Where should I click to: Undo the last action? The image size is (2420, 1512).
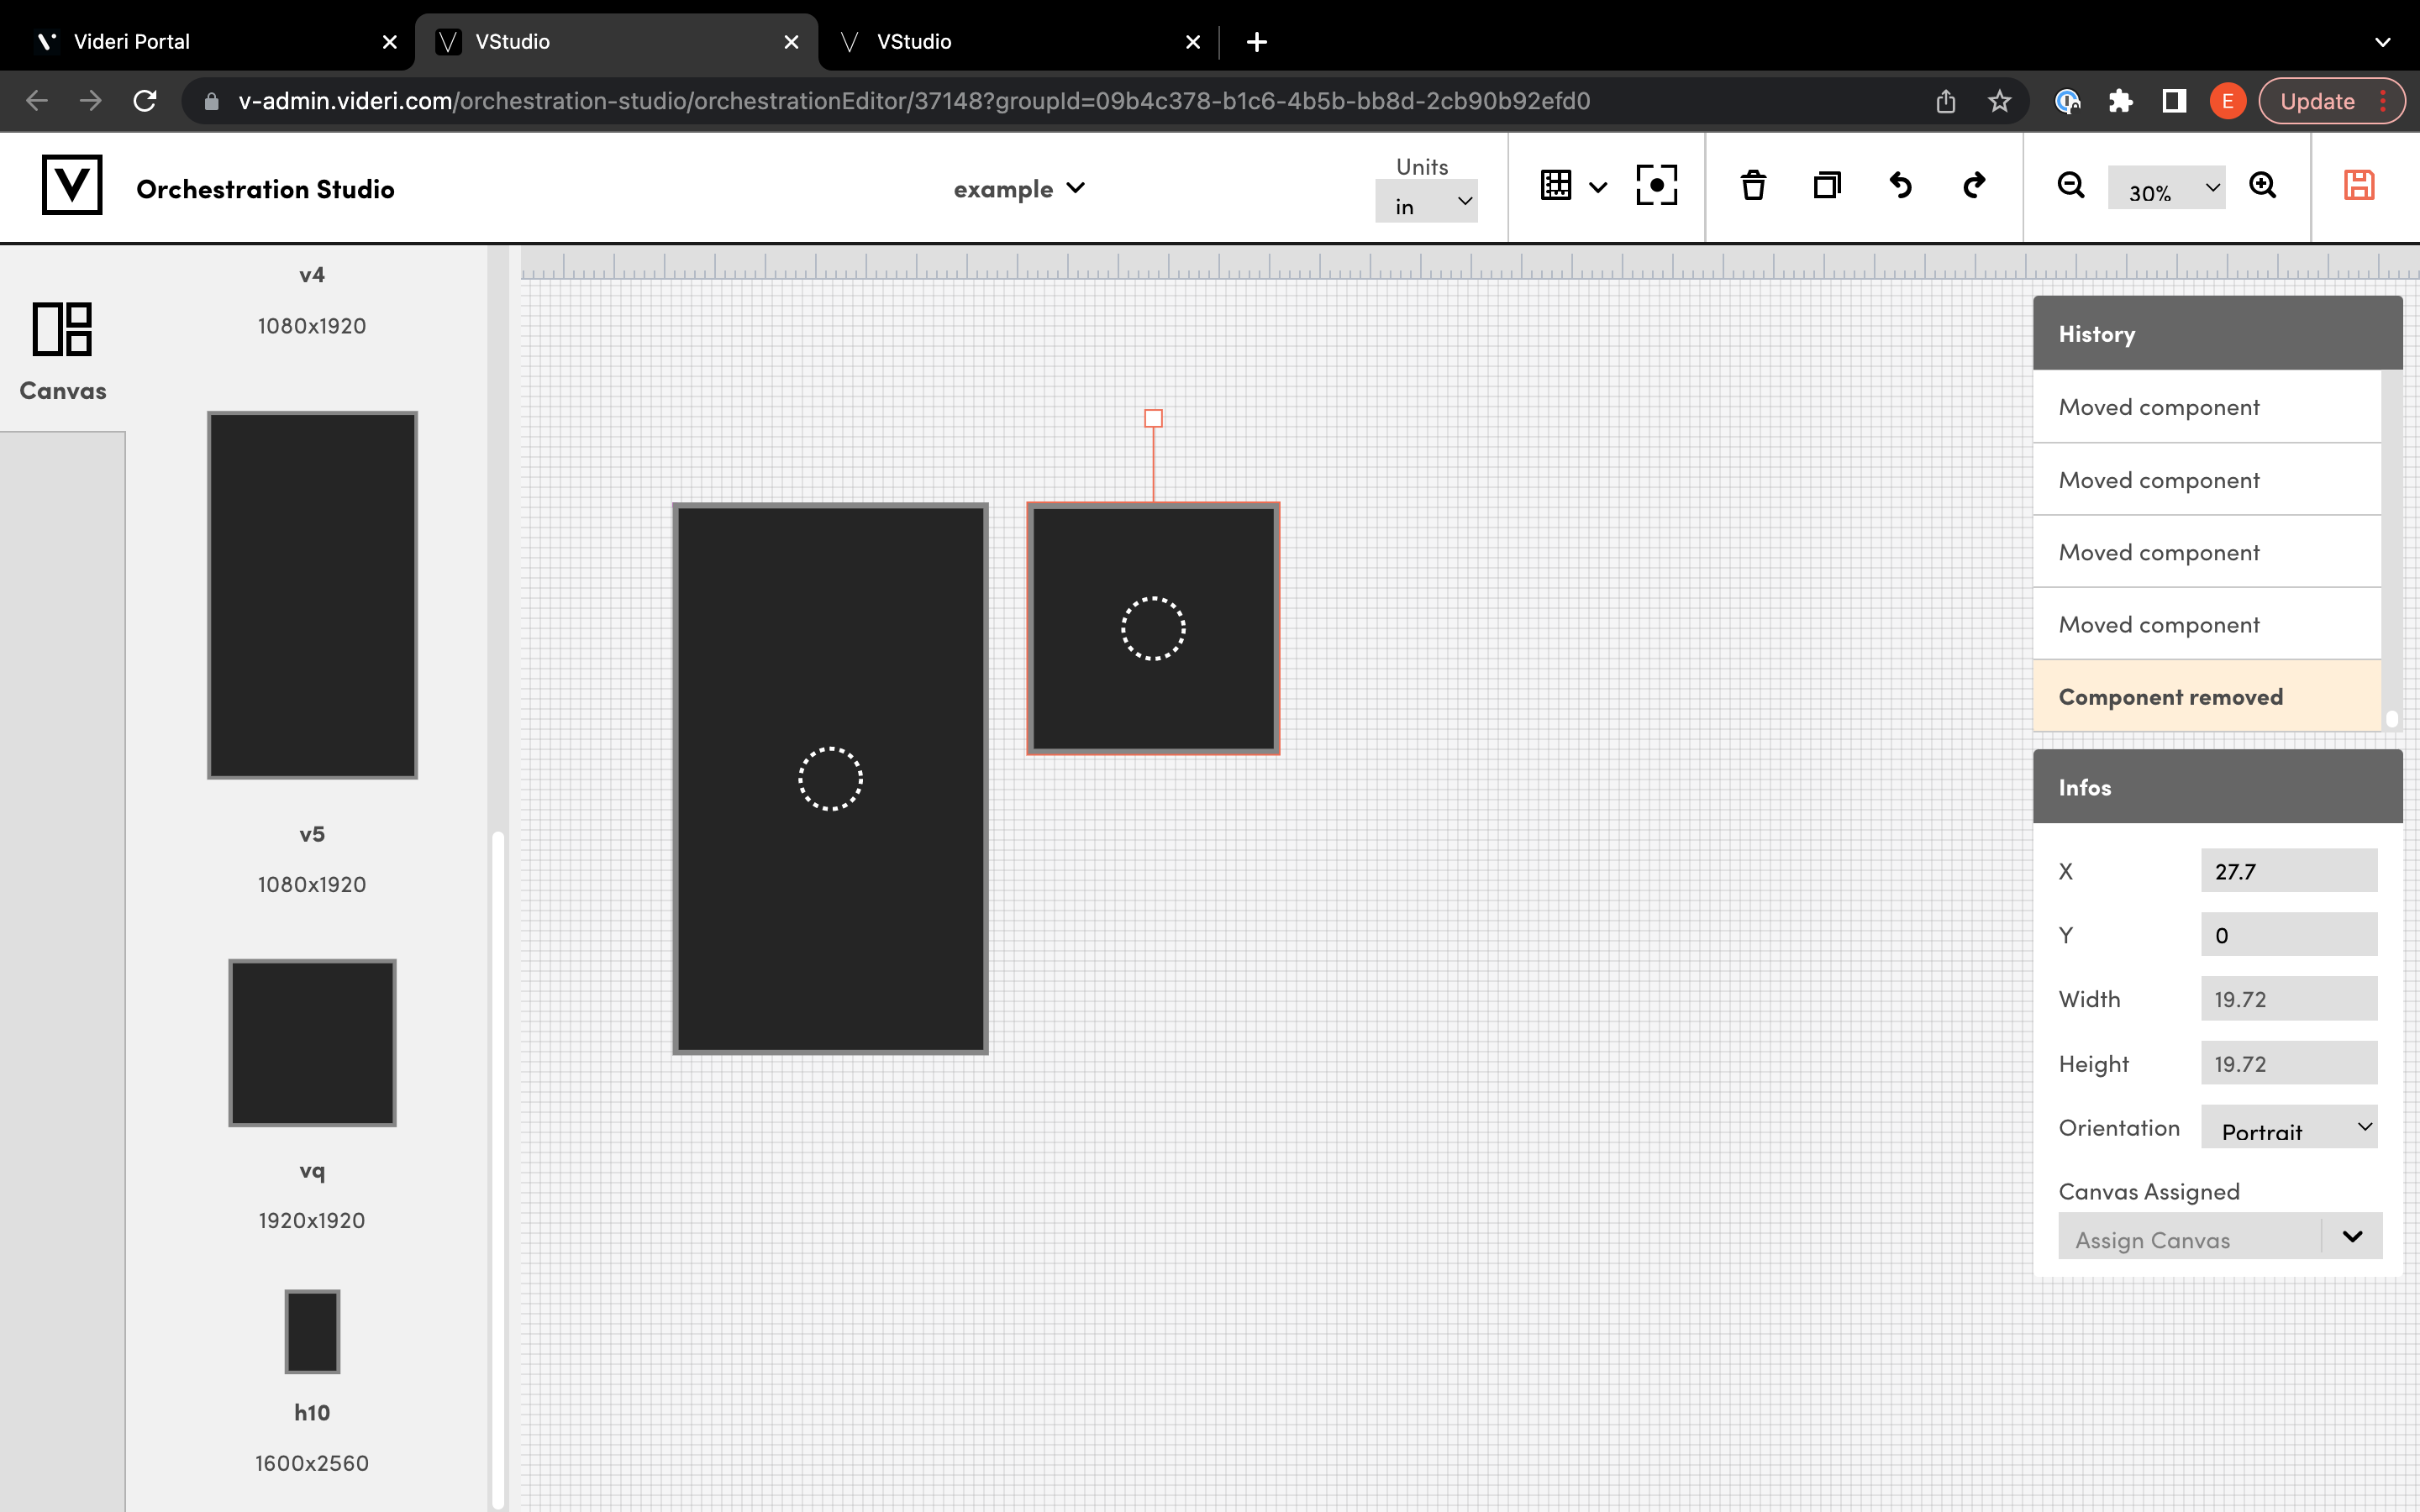[1900, 185]
